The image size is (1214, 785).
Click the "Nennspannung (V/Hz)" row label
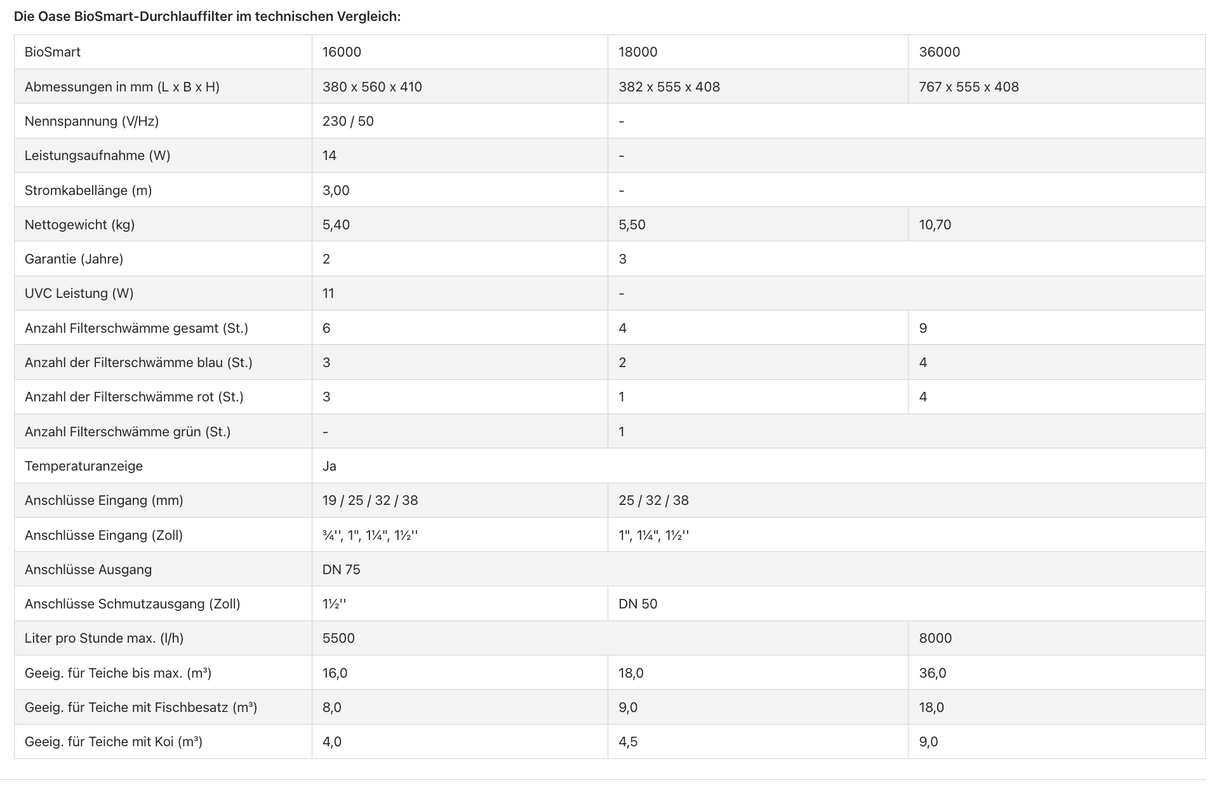click(x=92, y=121)
